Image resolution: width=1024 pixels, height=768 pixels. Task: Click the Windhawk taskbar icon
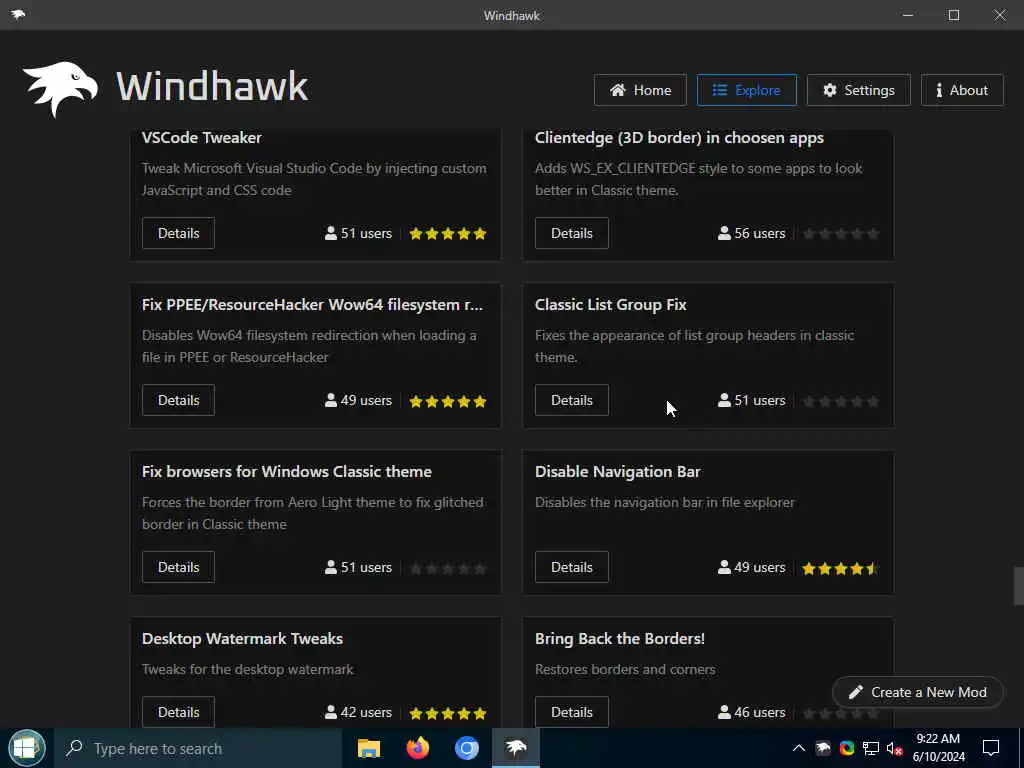click(516, 748)
